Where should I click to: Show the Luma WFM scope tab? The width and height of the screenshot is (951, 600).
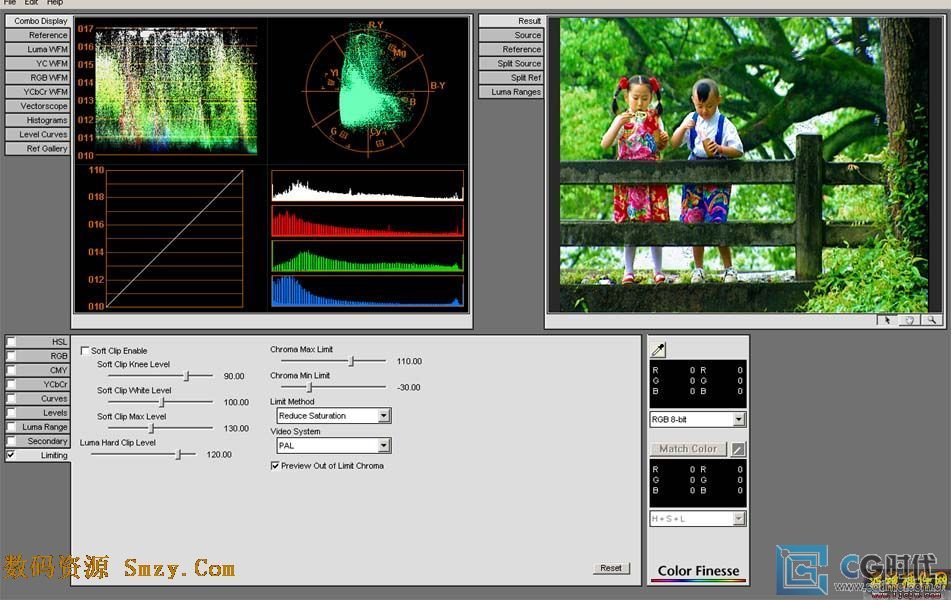(38, 49)
